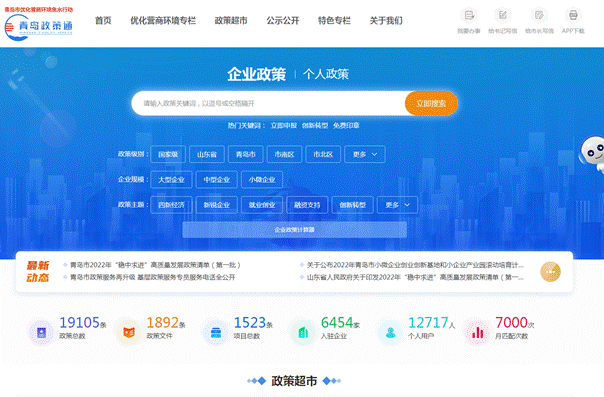Click the hot keyword 免费印章
Screen dimensions: 604x397
[x=346, y=126]
